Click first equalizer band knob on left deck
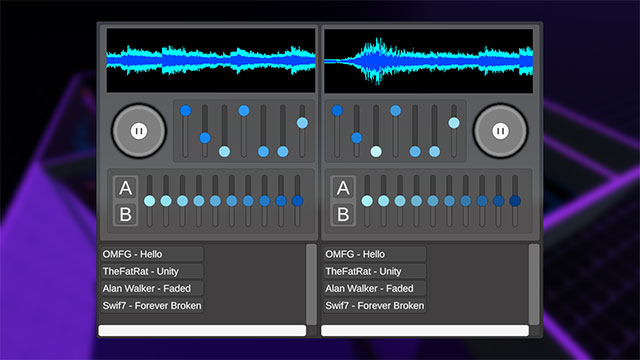640x360 pixels. tap(150, 201)
